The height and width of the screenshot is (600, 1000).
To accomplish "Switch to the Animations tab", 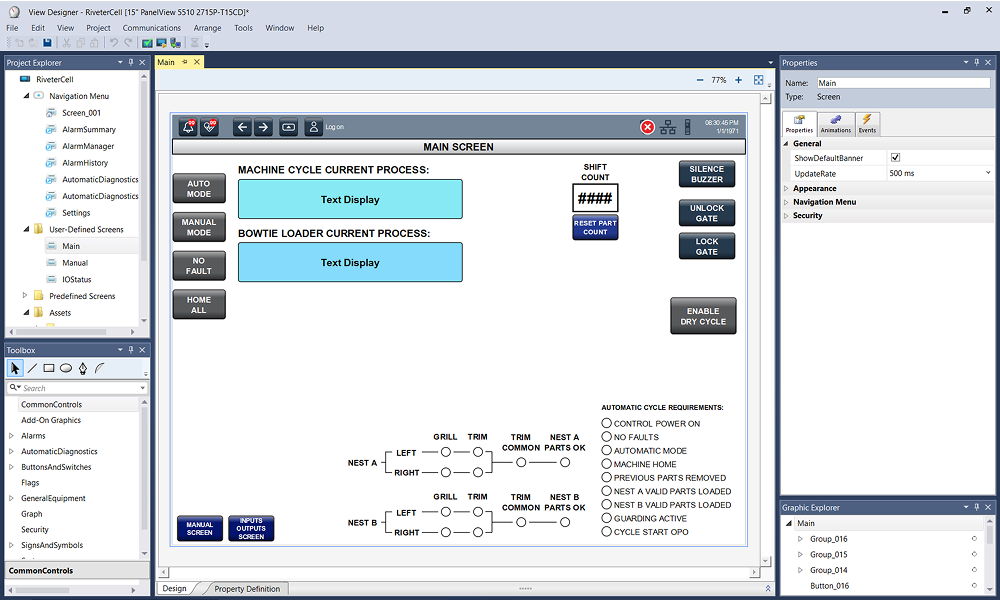I will [x=835, y=124].
